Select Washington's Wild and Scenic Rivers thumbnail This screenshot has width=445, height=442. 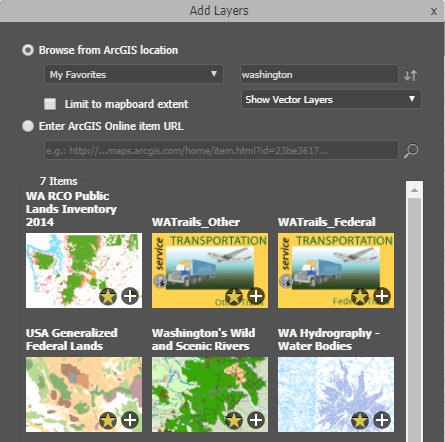coord(210,394)
